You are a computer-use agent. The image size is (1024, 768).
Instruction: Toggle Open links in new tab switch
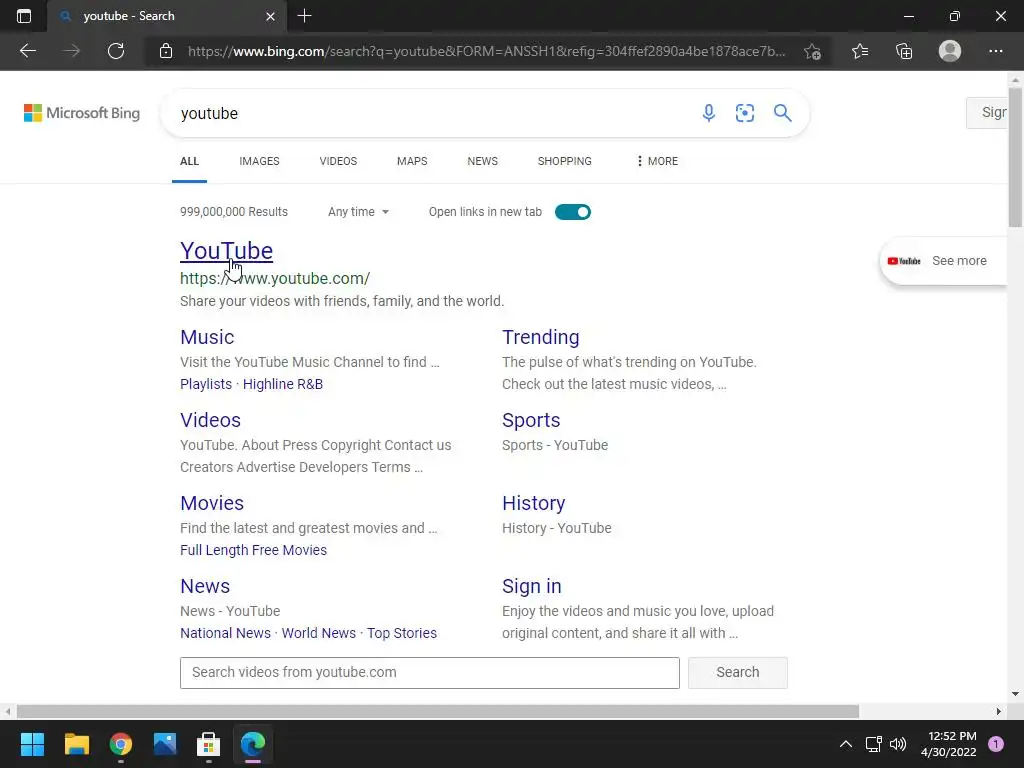click(573, 212)
